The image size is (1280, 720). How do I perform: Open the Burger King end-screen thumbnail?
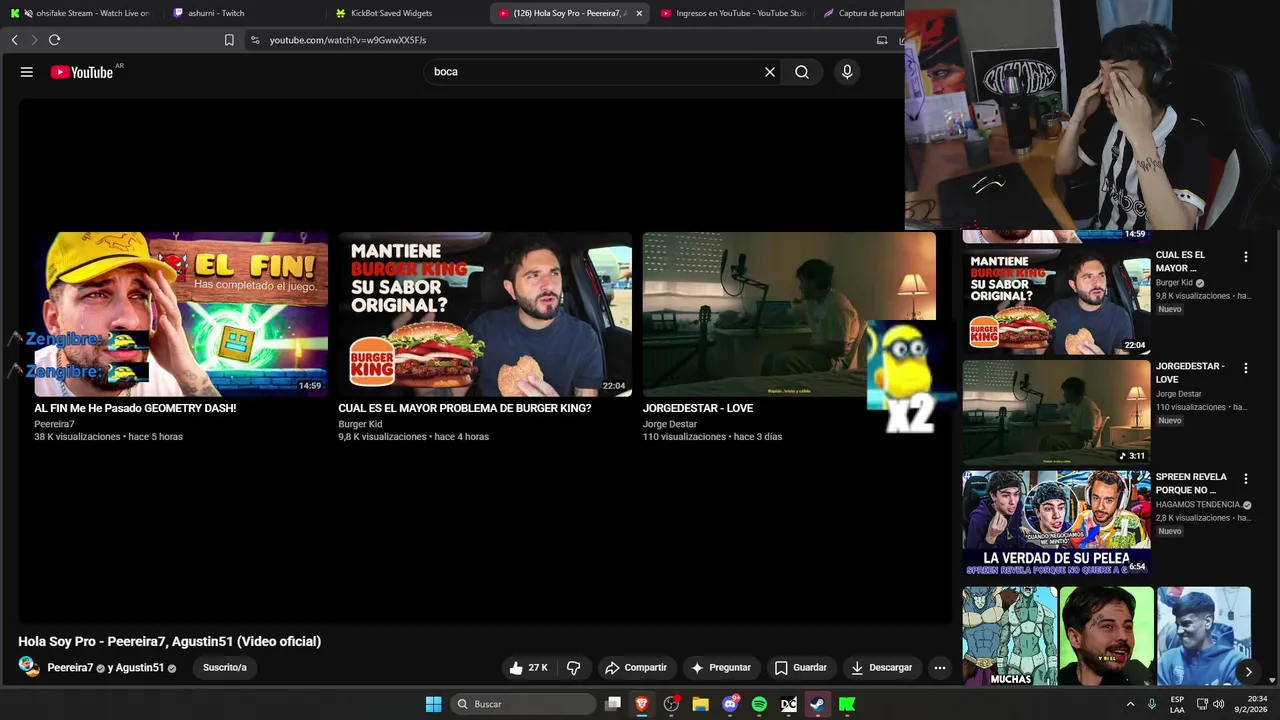pos(485,315)
